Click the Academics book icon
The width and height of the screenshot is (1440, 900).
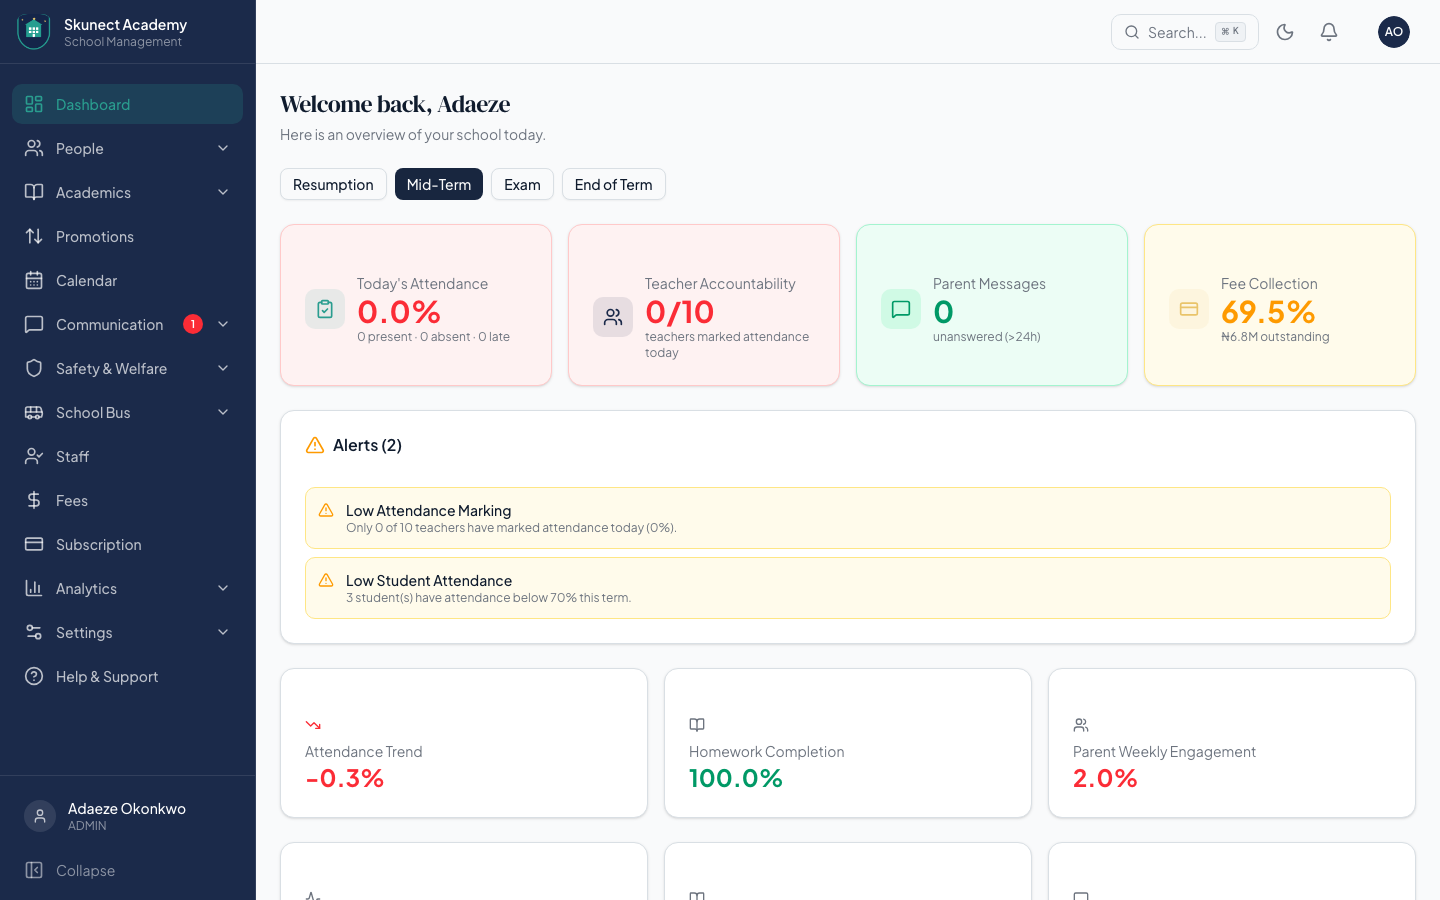(34, 192)
